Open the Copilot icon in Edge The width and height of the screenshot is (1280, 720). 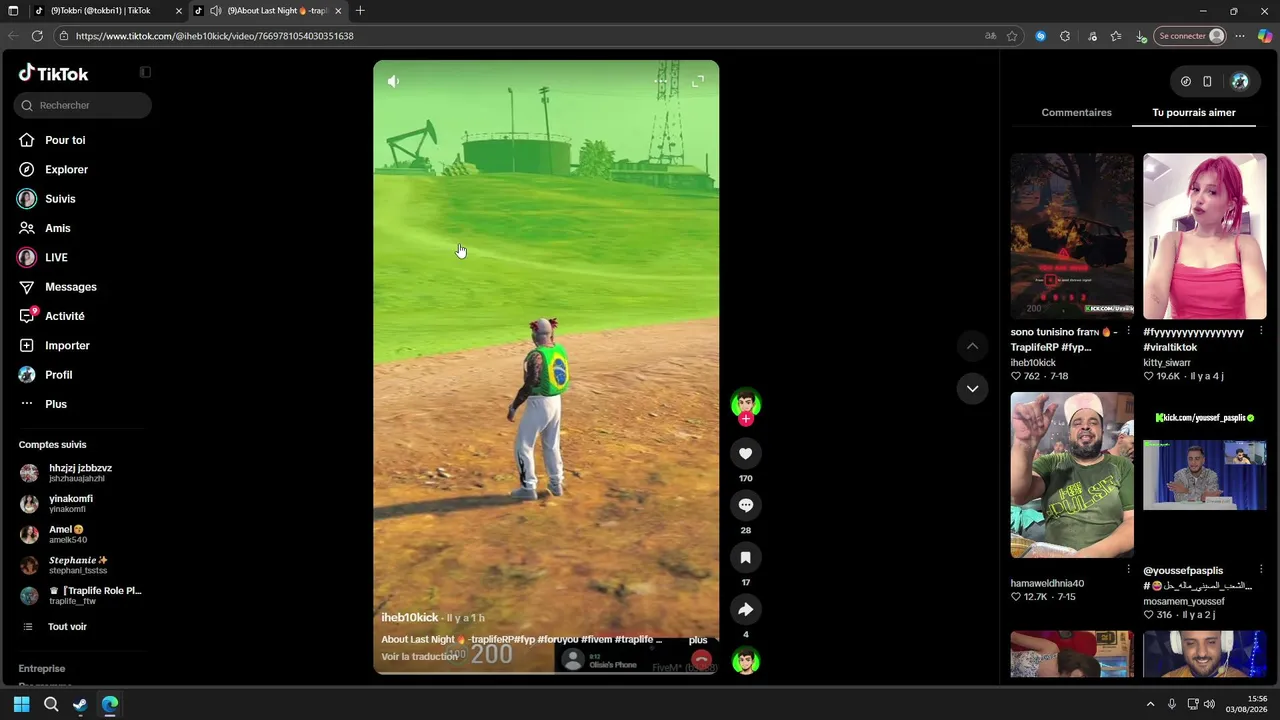pos(1265,36)
